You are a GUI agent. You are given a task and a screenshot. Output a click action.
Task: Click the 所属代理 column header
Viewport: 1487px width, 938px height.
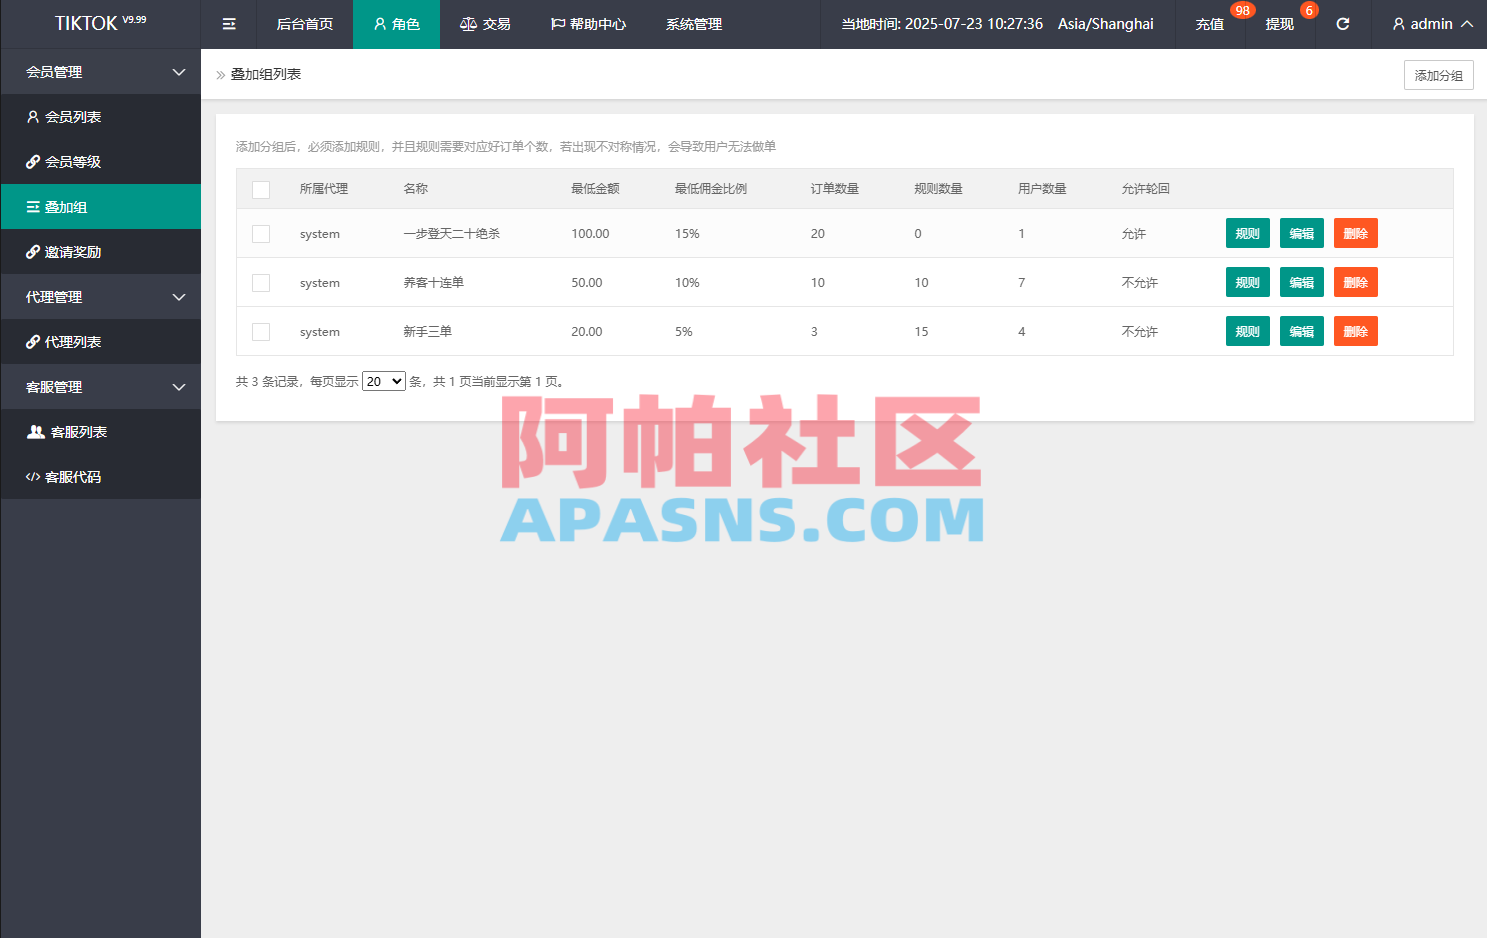coord(324,189)
